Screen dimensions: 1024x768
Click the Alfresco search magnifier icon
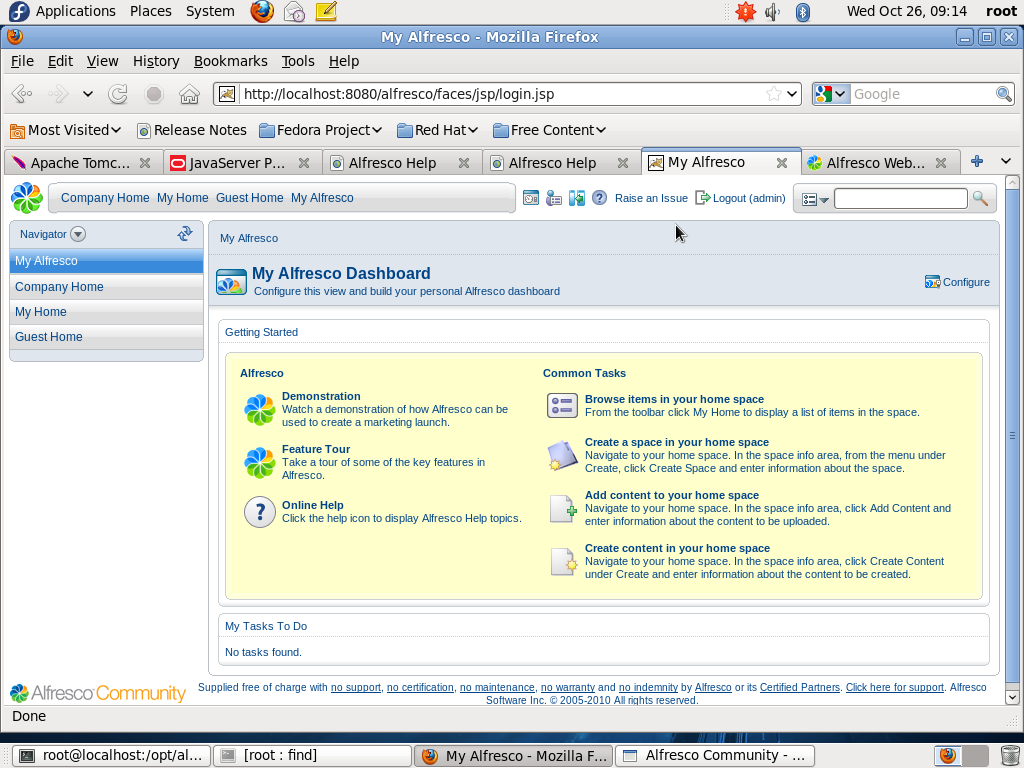pyautogui.click(x=980, y=198)
